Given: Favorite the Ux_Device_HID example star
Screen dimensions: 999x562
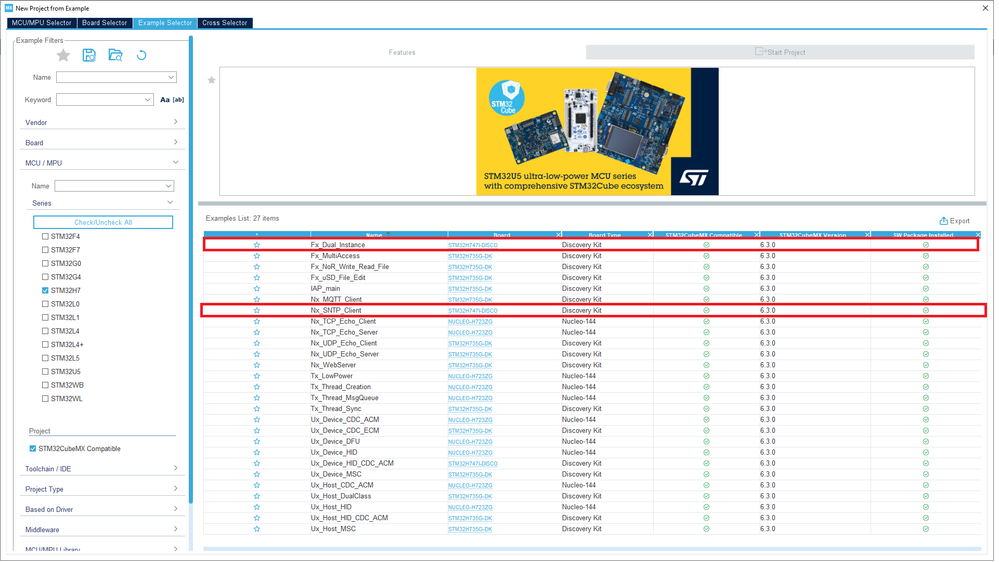Looking at the screenshot, I should pyautogui.click(x=257, y=452).
